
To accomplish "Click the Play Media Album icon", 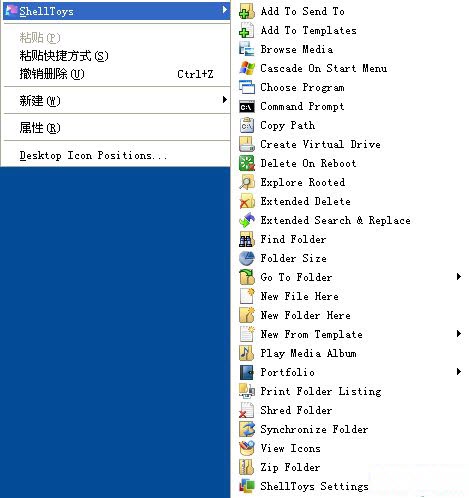I will 247,354.
